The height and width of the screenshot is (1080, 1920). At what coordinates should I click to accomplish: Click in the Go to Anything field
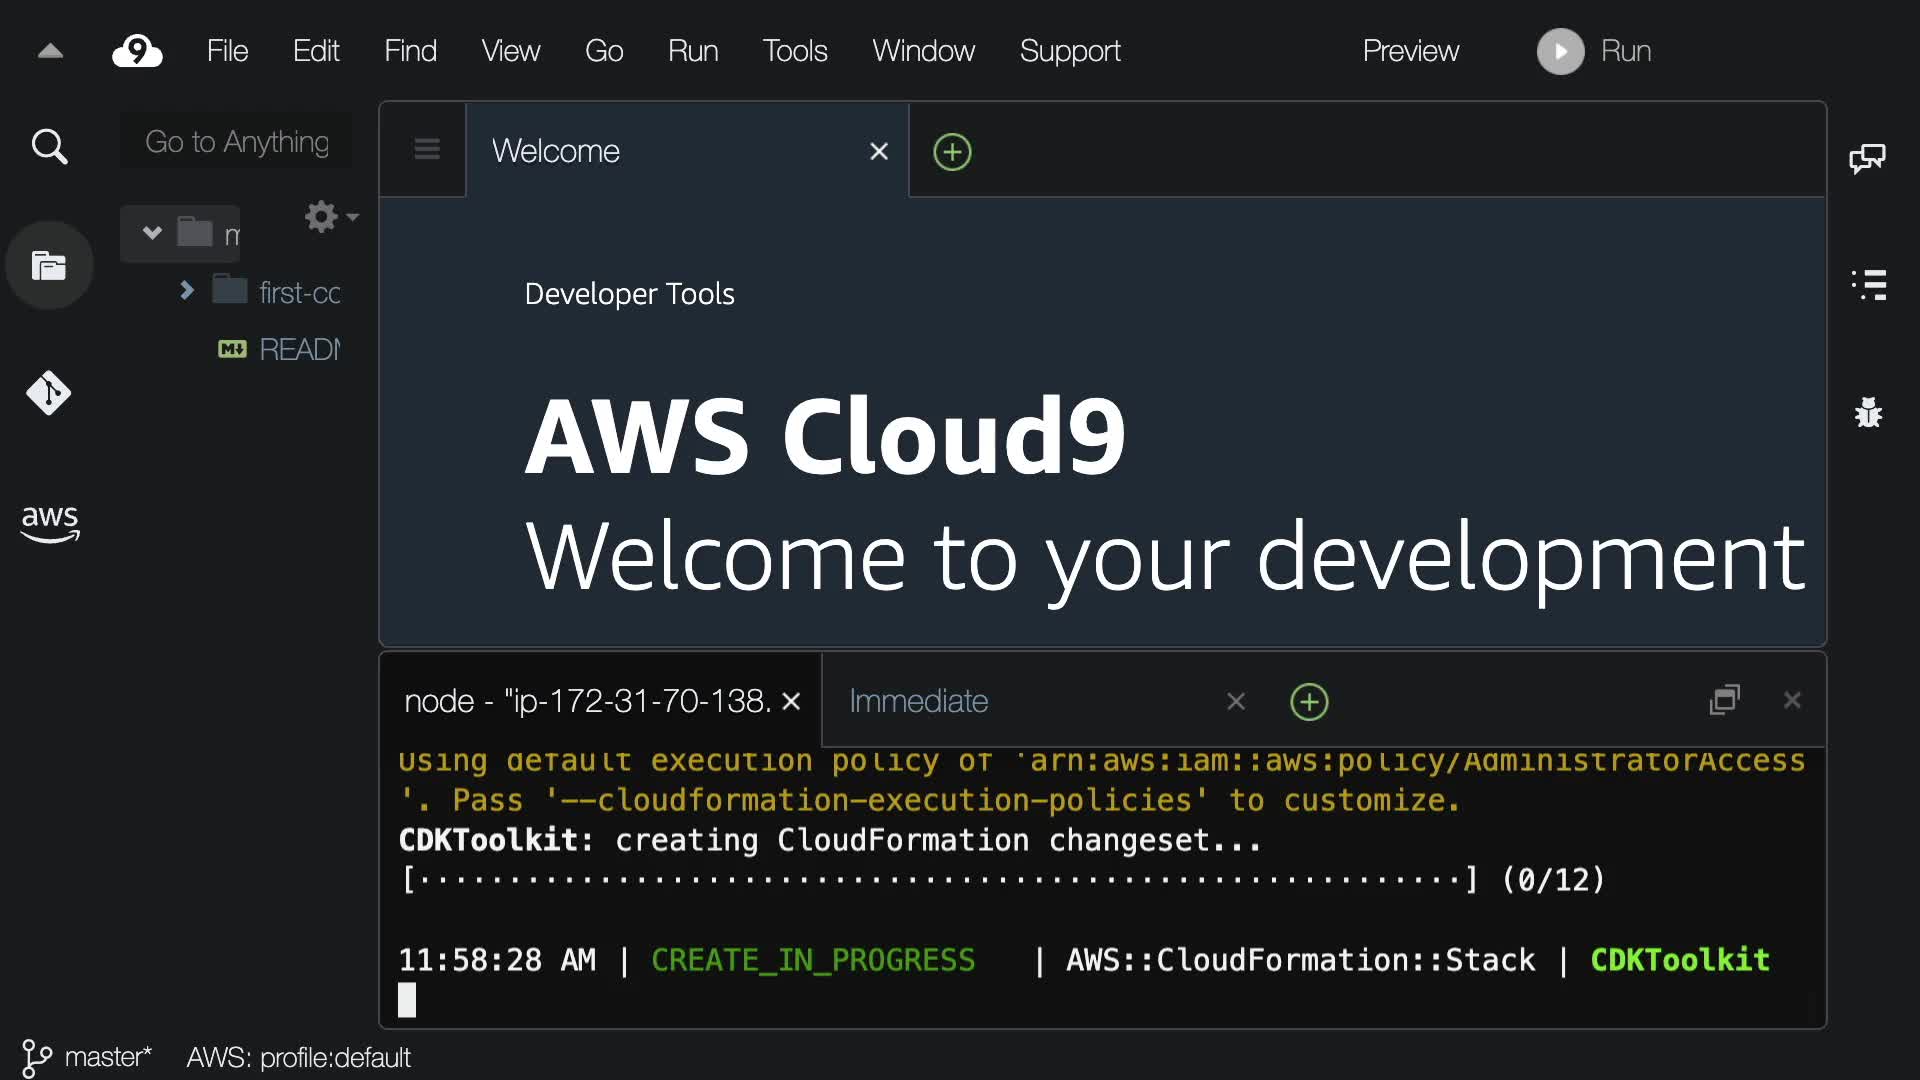click(237, 142)
